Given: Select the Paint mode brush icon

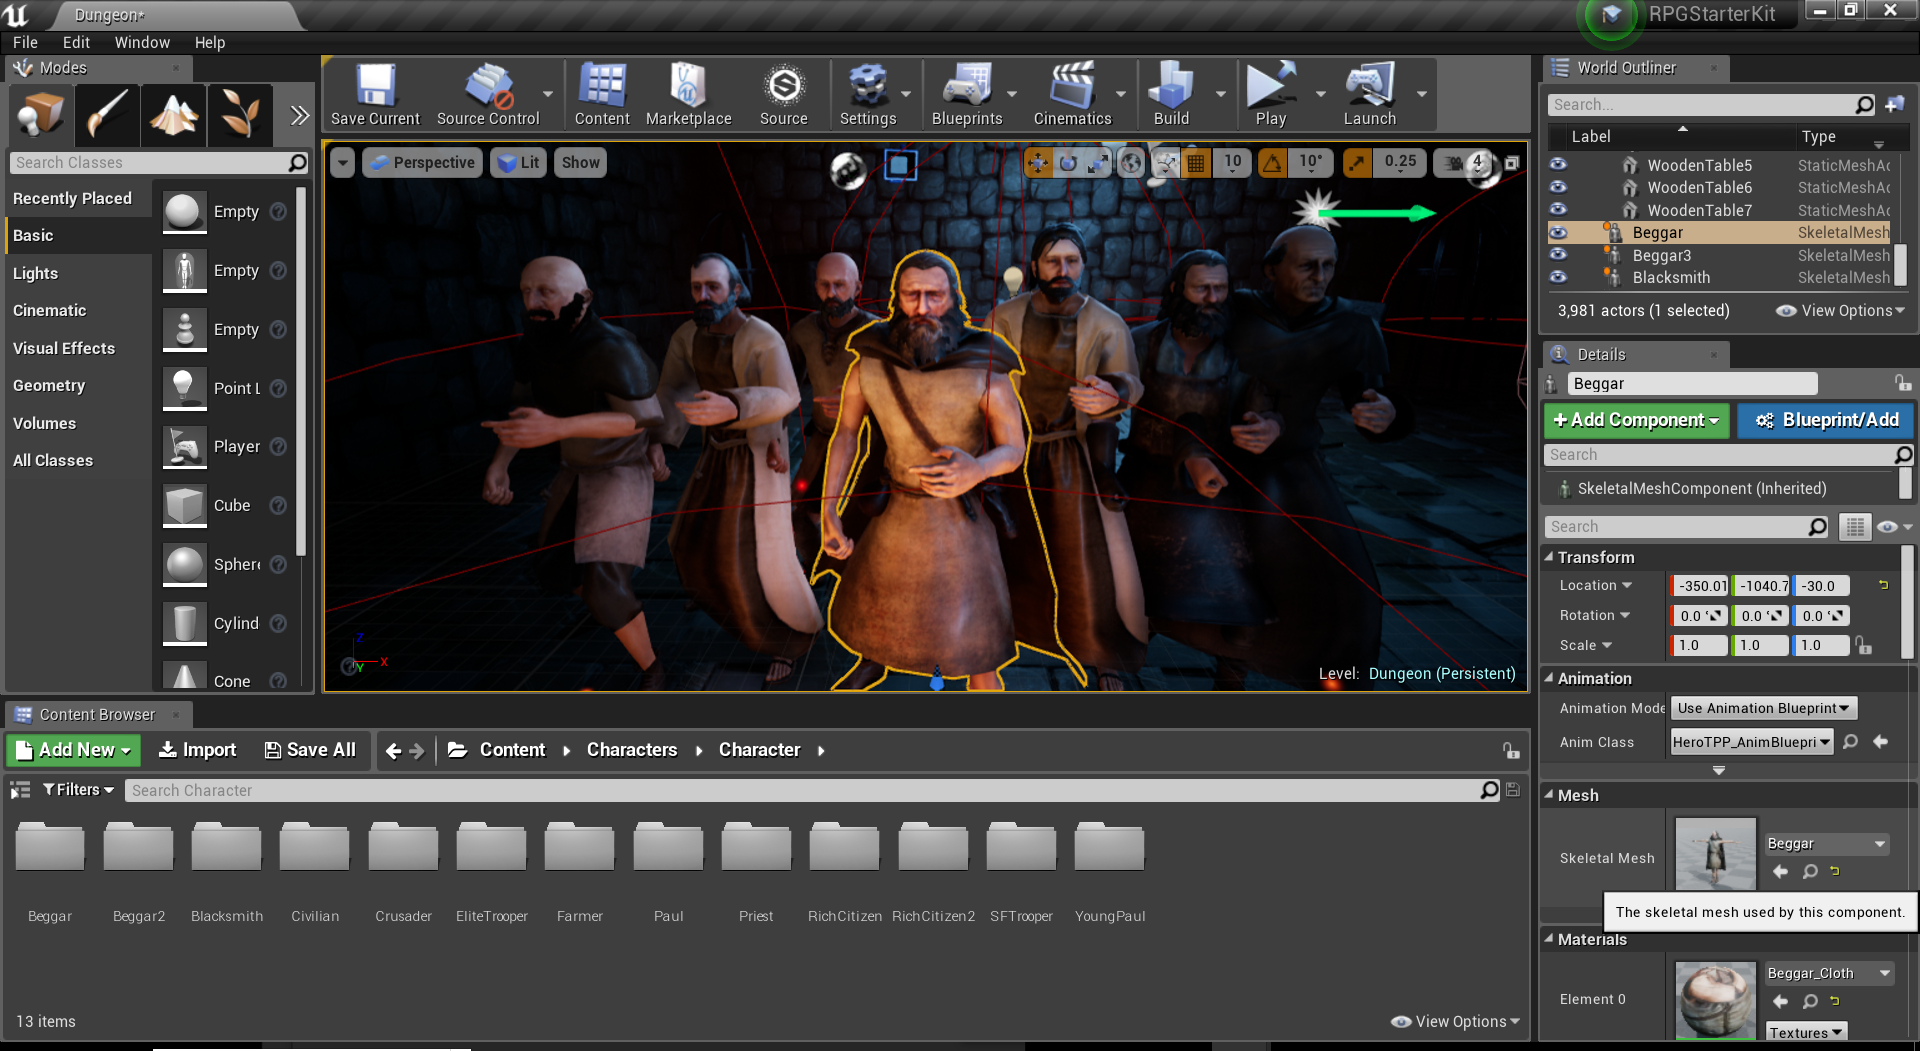Looking at the screenshot, I should tap(106, 115).
